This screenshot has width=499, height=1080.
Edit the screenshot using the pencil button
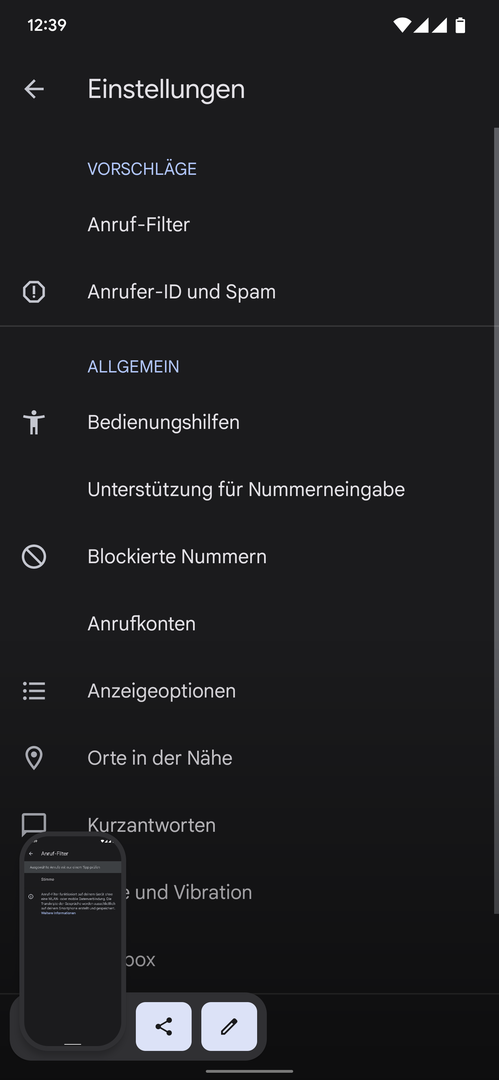[229, 1026]
